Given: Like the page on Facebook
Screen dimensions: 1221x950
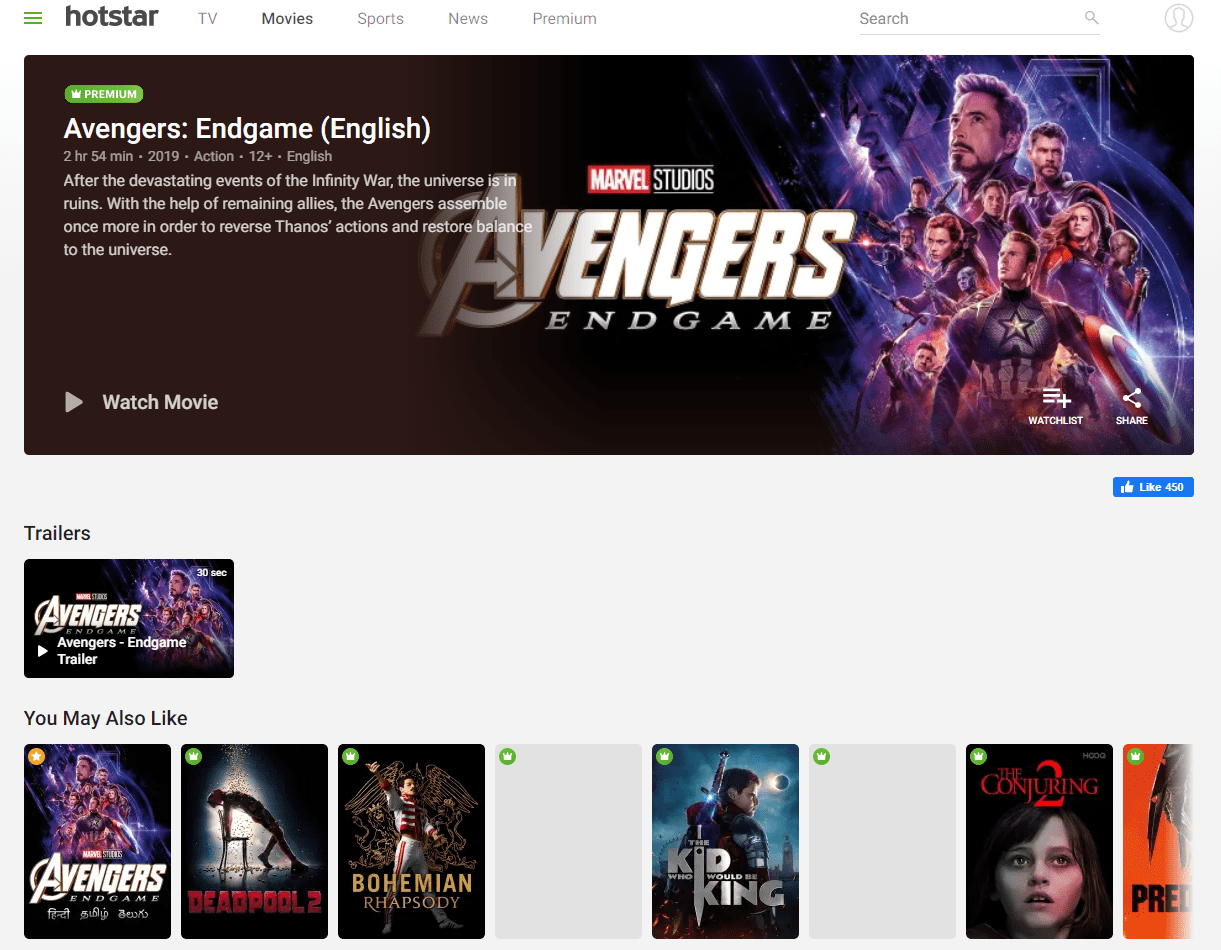Looking at the screenshot, I should coord(1153,487).
